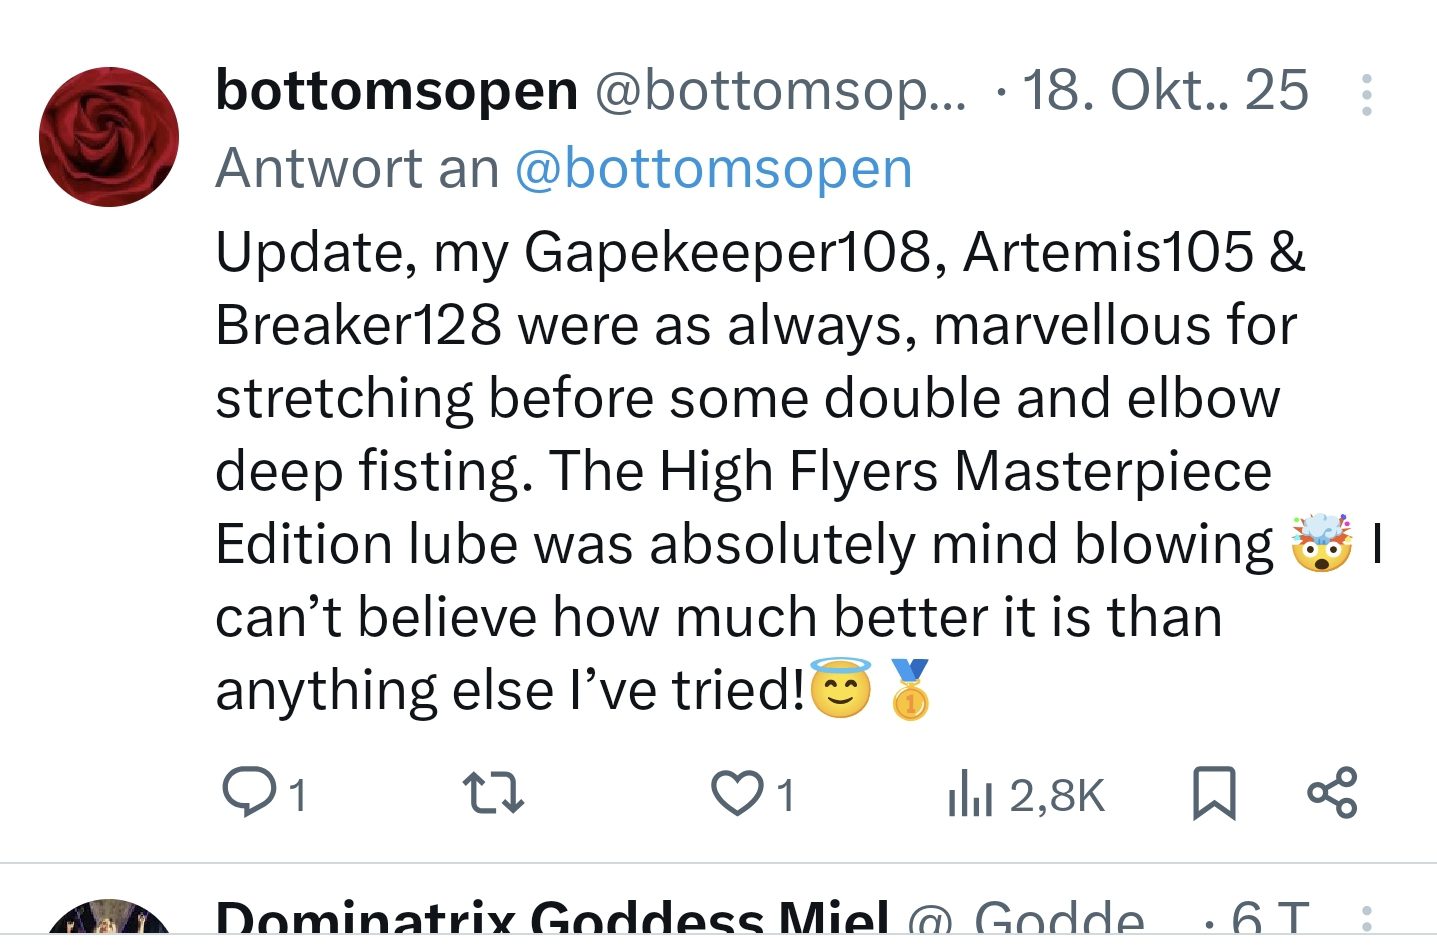This screenshot has height=945, width=1437.
Task: Open the red rose profile avatar
Action: (x=109, y=137)
